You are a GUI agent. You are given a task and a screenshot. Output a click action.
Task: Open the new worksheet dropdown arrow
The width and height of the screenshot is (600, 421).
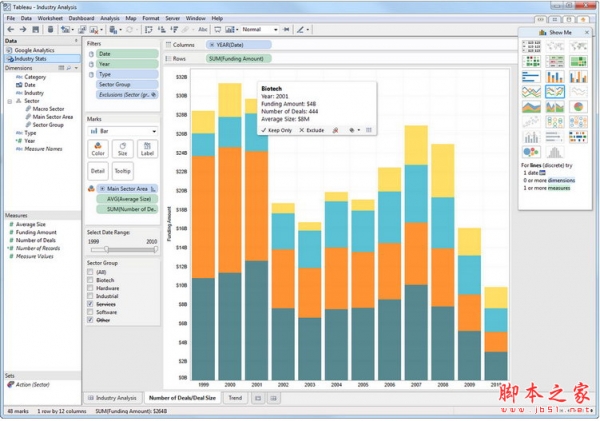click(73, 29)
